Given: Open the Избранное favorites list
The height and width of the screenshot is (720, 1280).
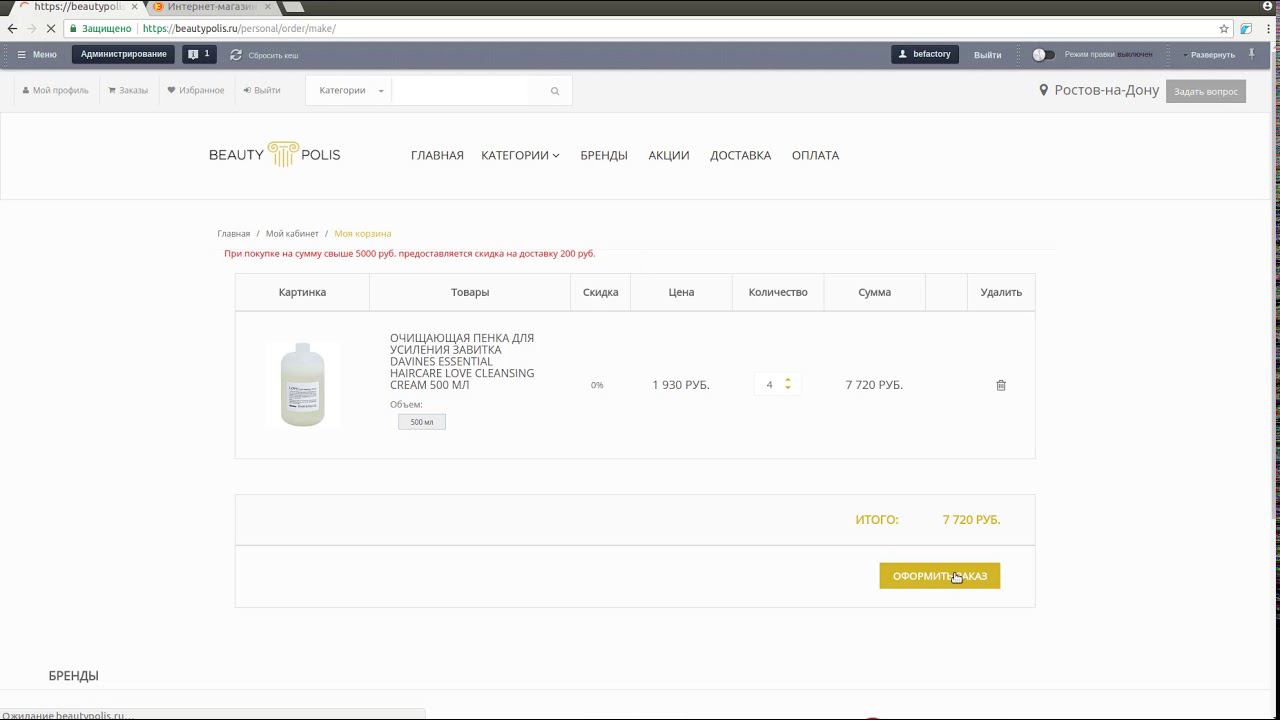Looking at the screenshot, I should pyautogui.click(x=196, y=90).
